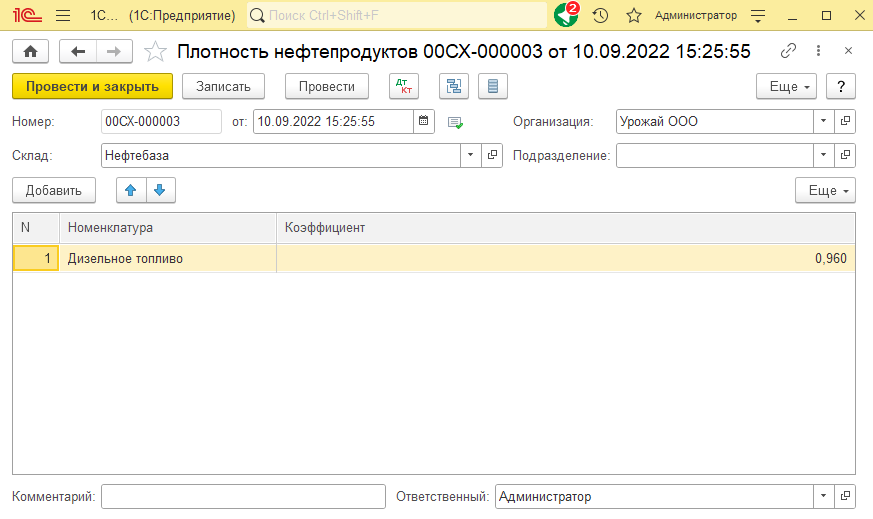The height and width of the screenshot is (519, 873).
Task: Open document structure subordination icon
Action: 454,87
